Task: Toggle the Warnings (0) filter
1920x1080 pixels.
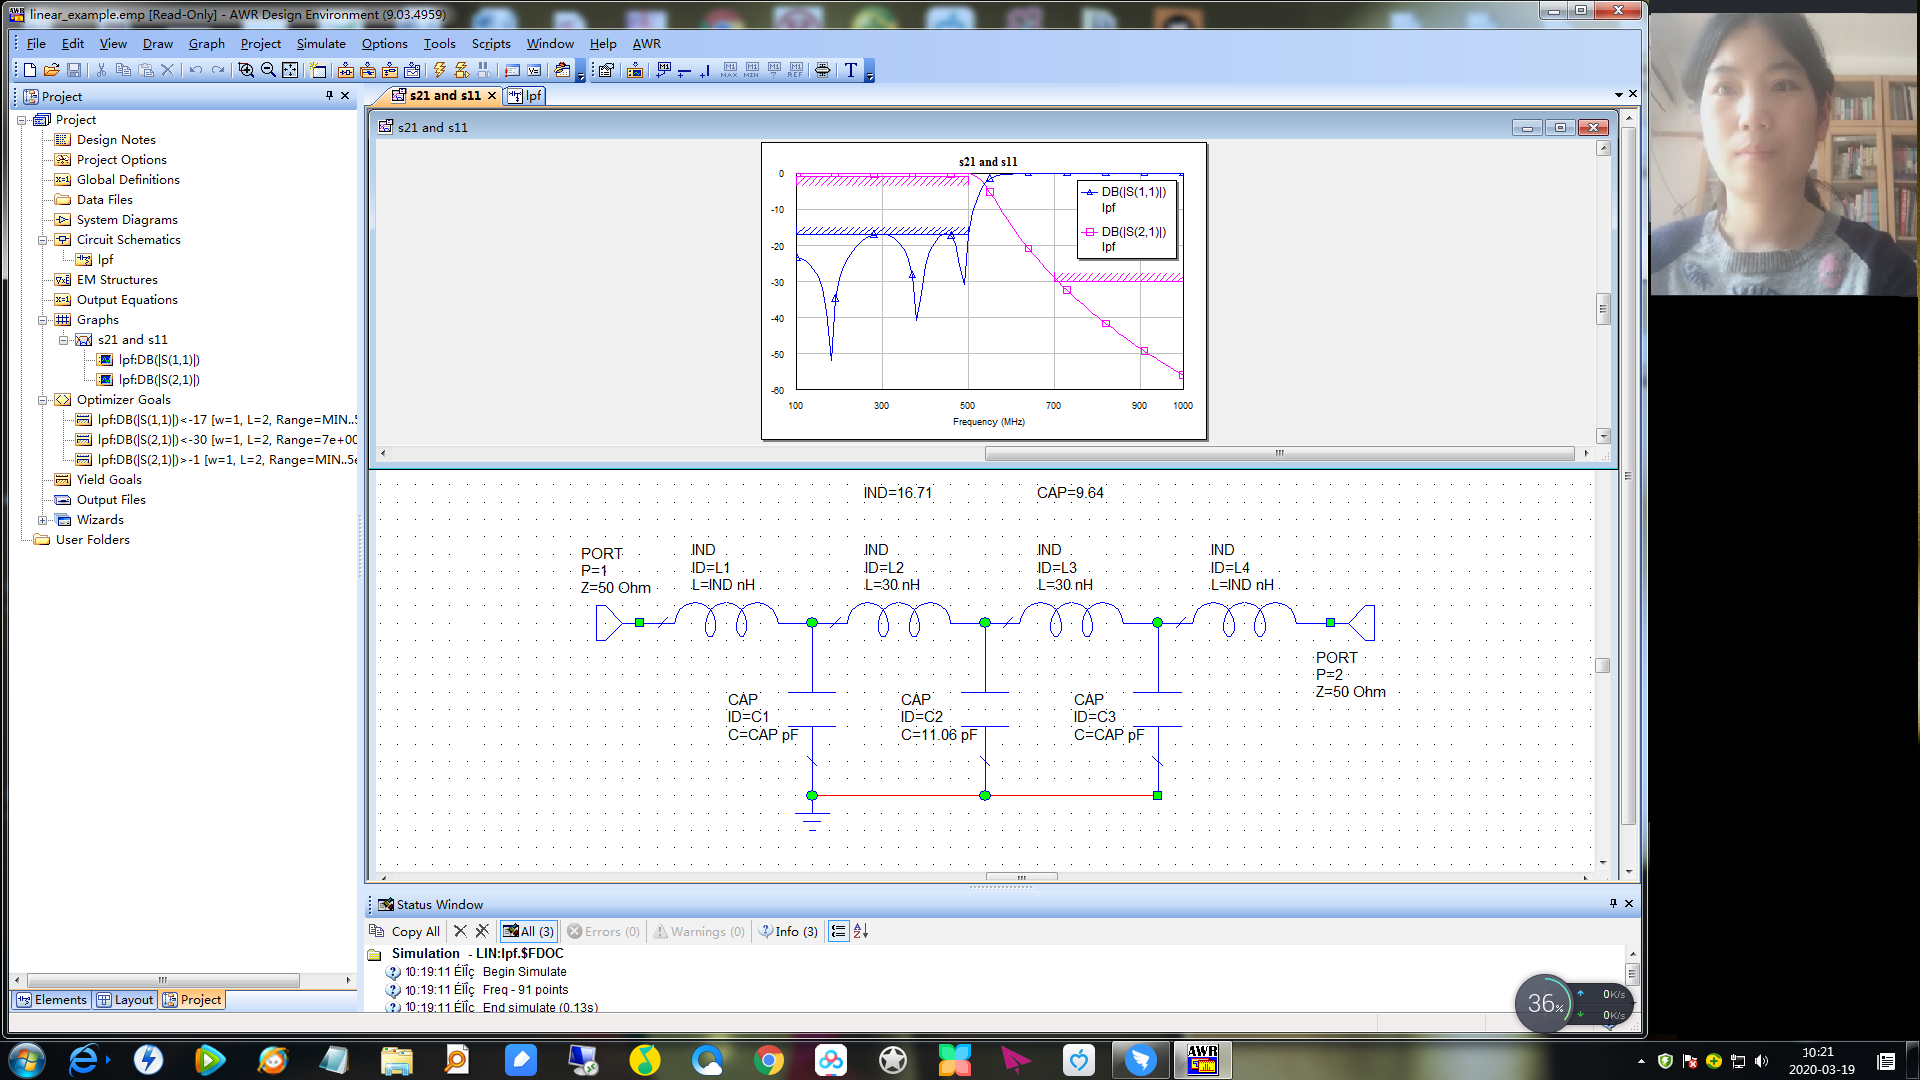Action: [699, 931]
